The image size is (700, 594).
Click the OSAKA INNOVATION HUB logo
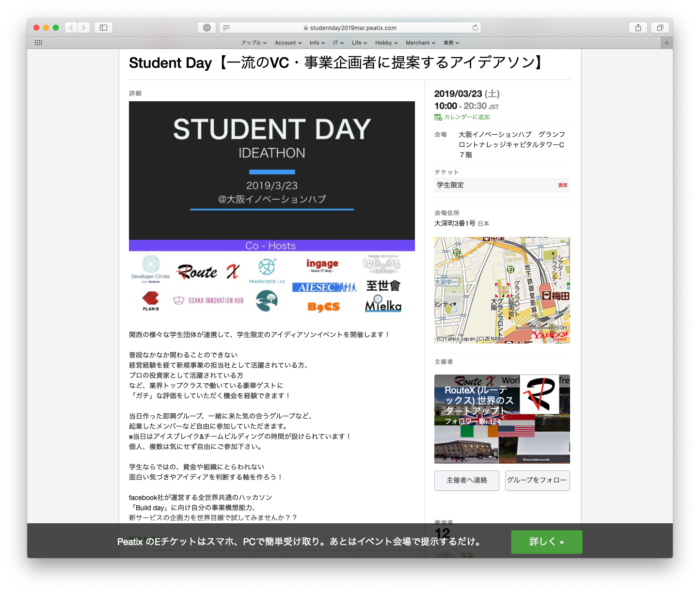pos(208,300)
